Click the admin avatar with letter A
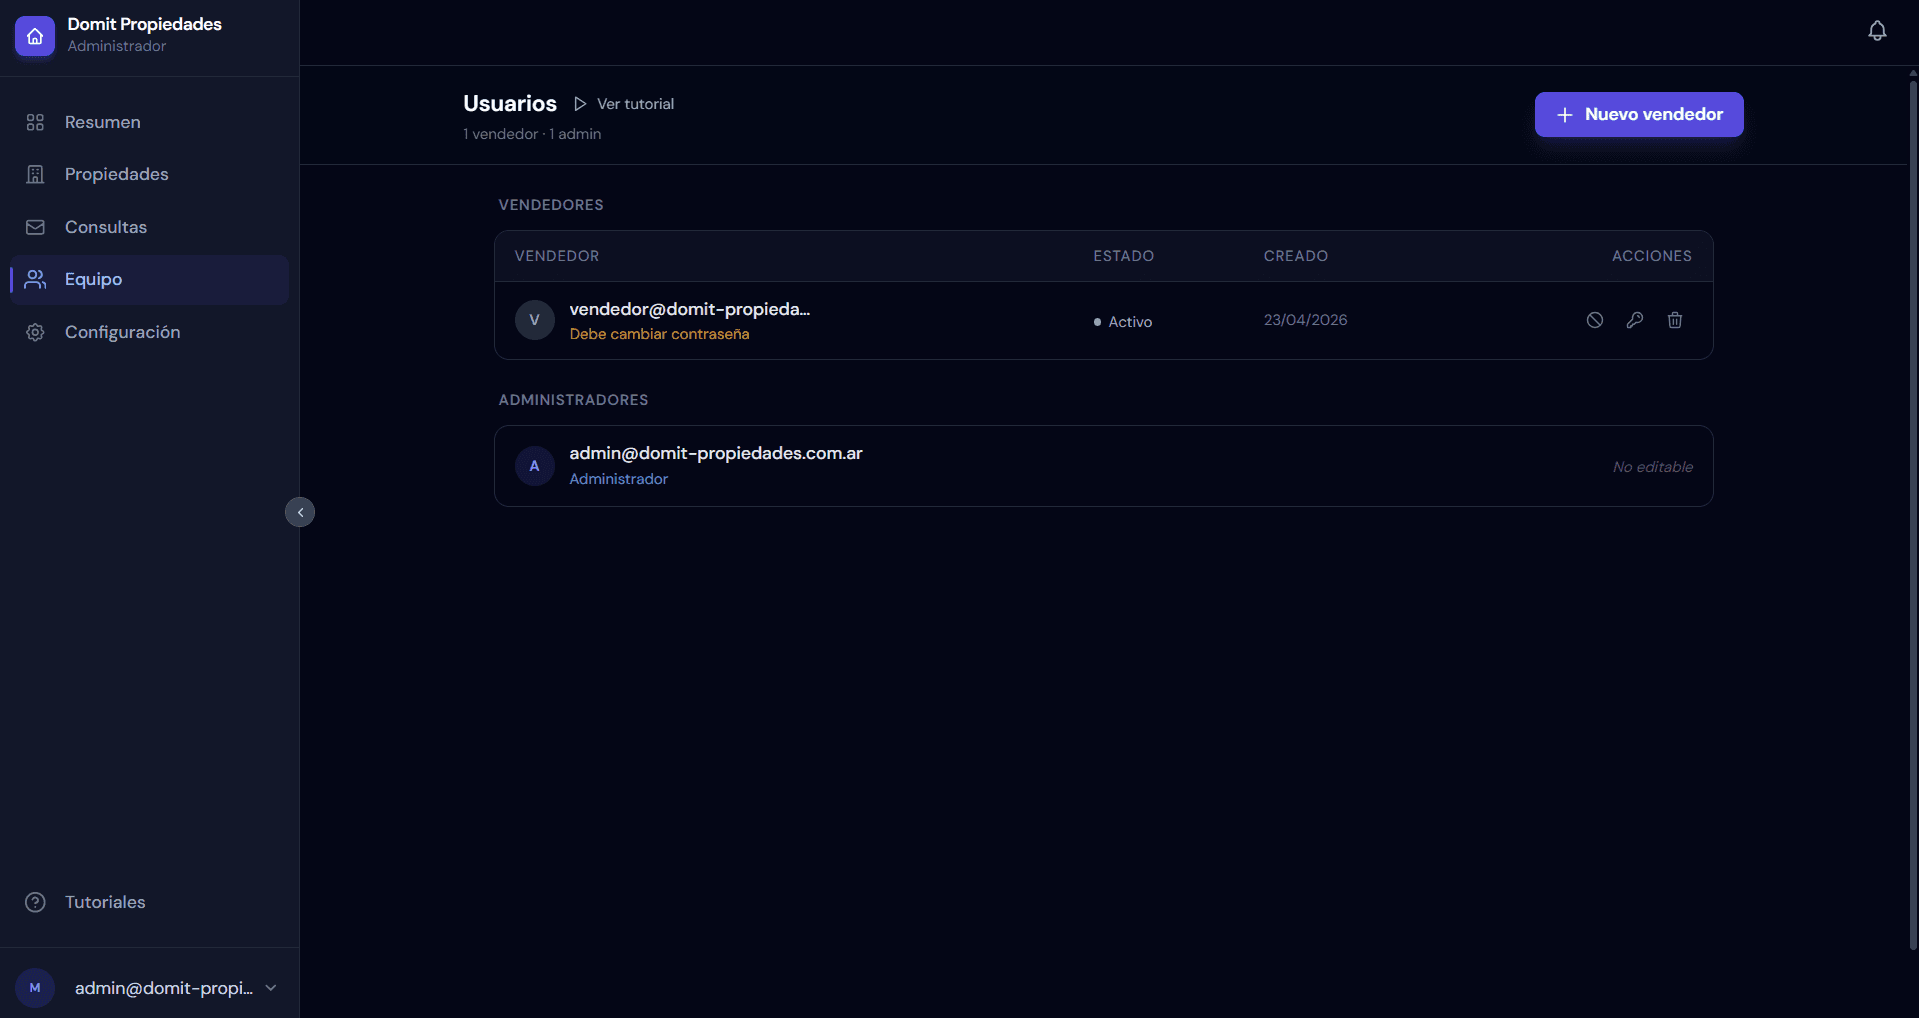Viewport: 1919px width, 1018px height. 535,466
